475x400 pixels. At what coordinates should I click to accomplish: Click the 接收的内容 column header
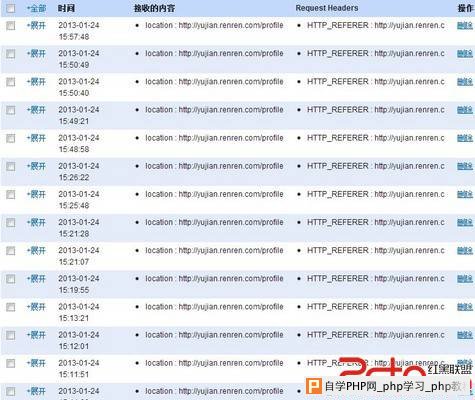[154, 8]
